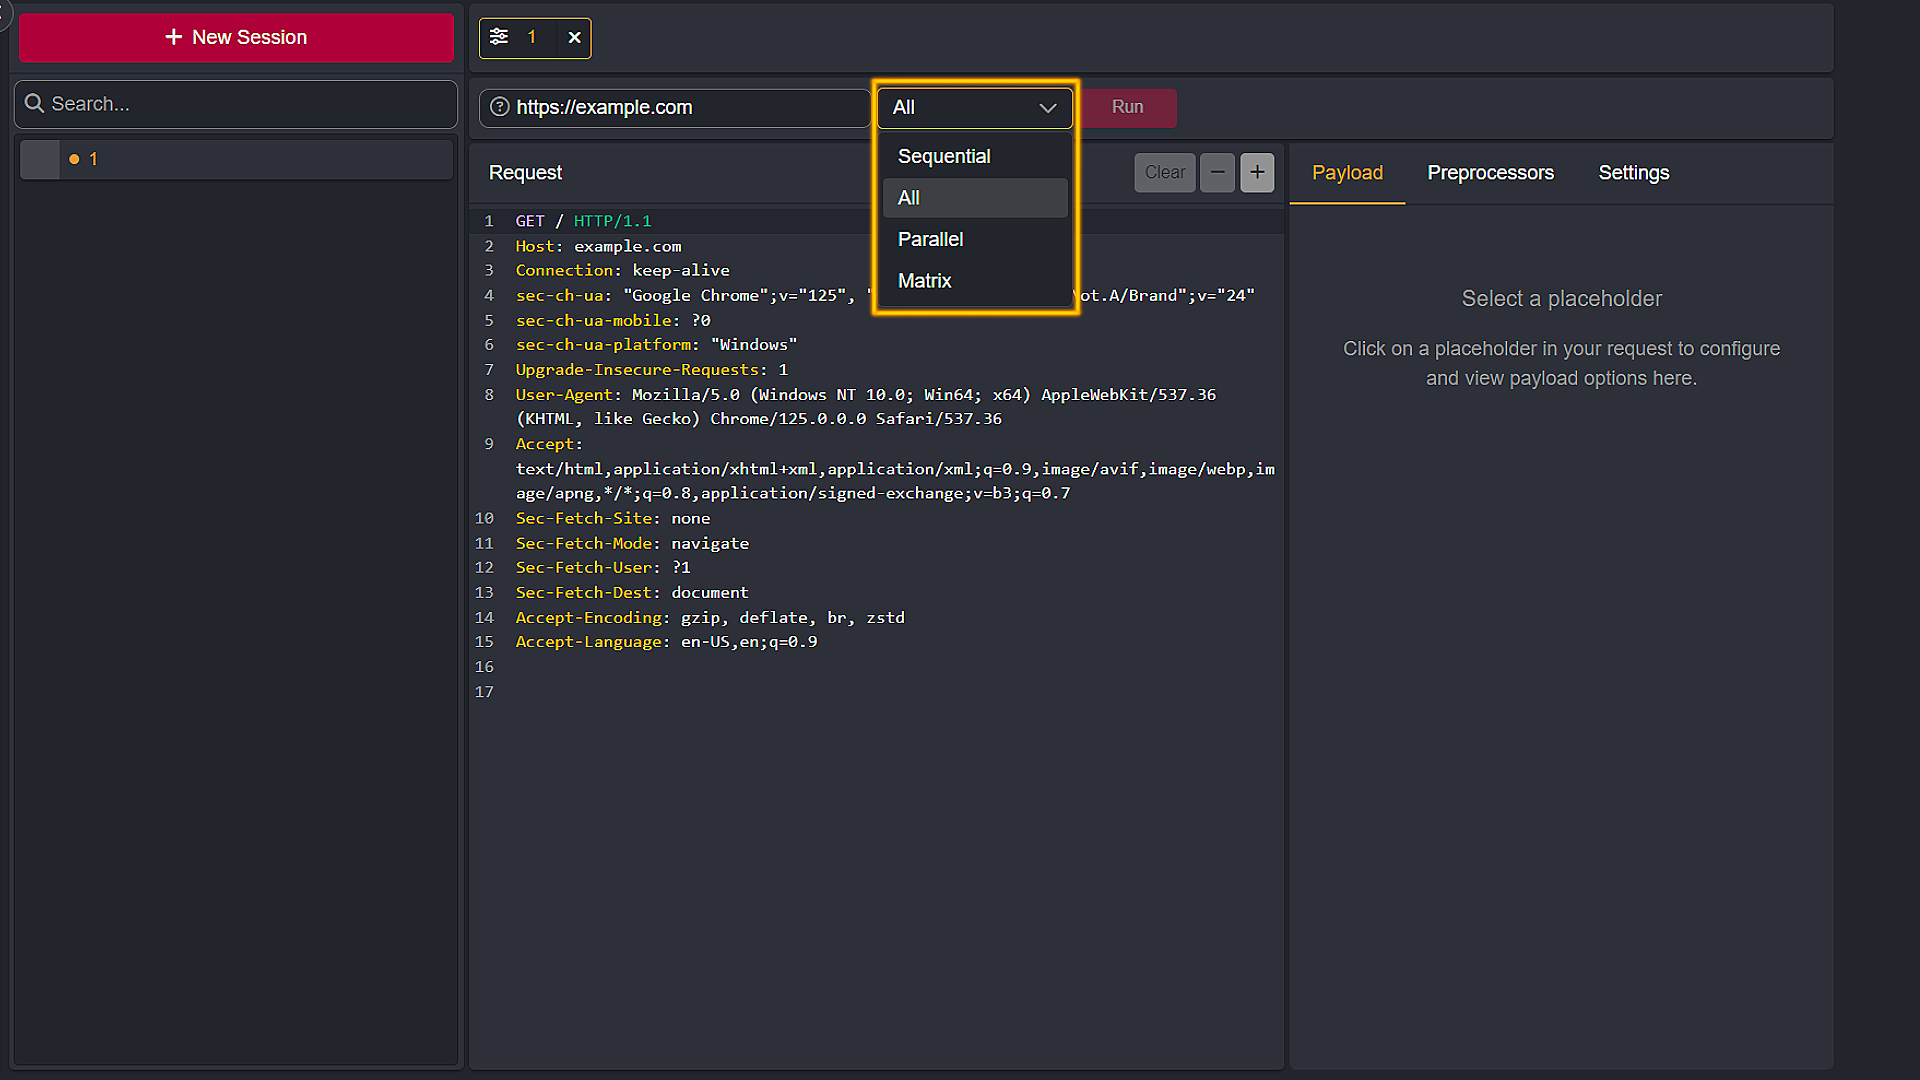This screenshot has width=1920, height=1080.
Task: Search via the magnifier icon
Action: click(34, 104)
